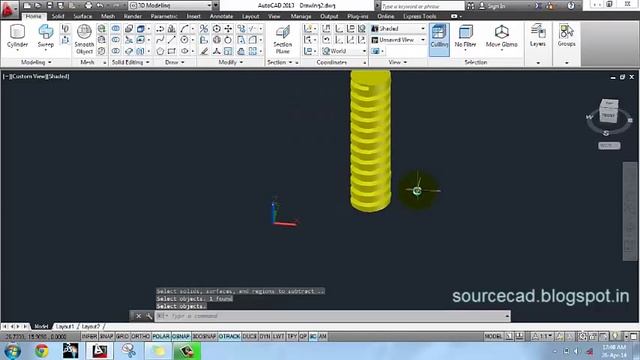Image resolution: width=640 pixels, height=360 pixels.
Task: Click the MODEL button in status bar
Action: (493, 336)
